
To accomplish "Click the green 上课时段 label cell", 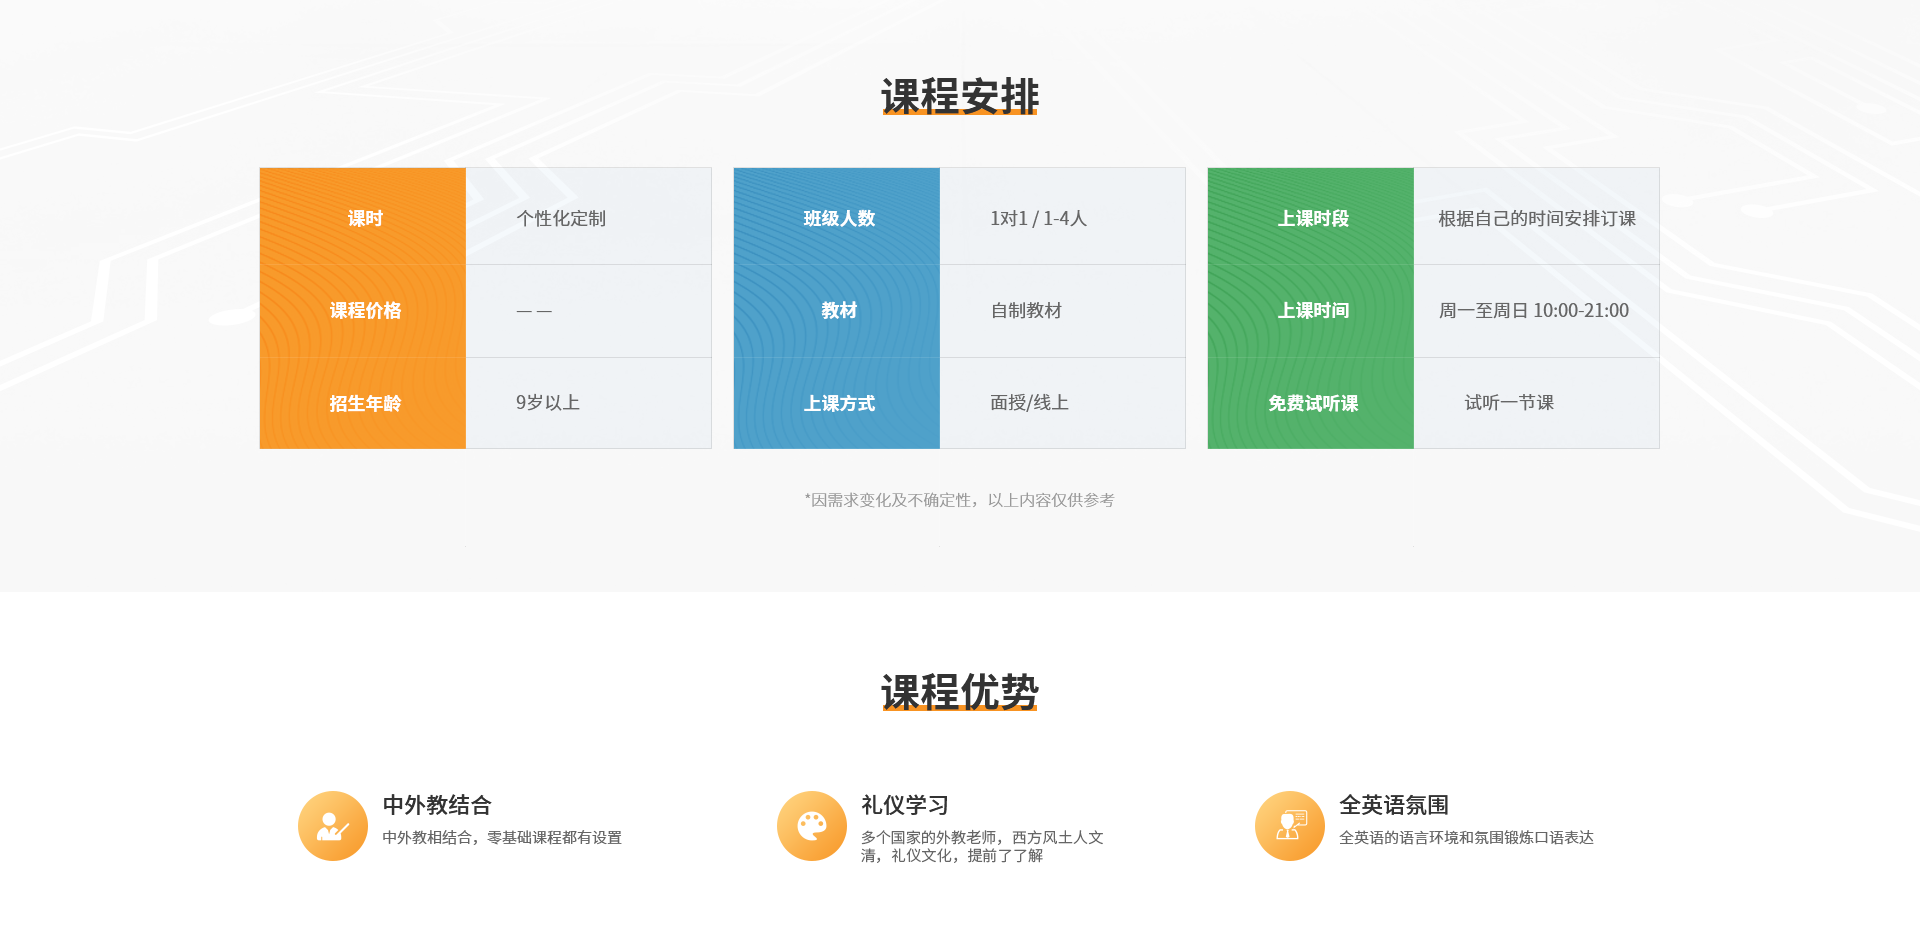I will [x=1311, y=216].
